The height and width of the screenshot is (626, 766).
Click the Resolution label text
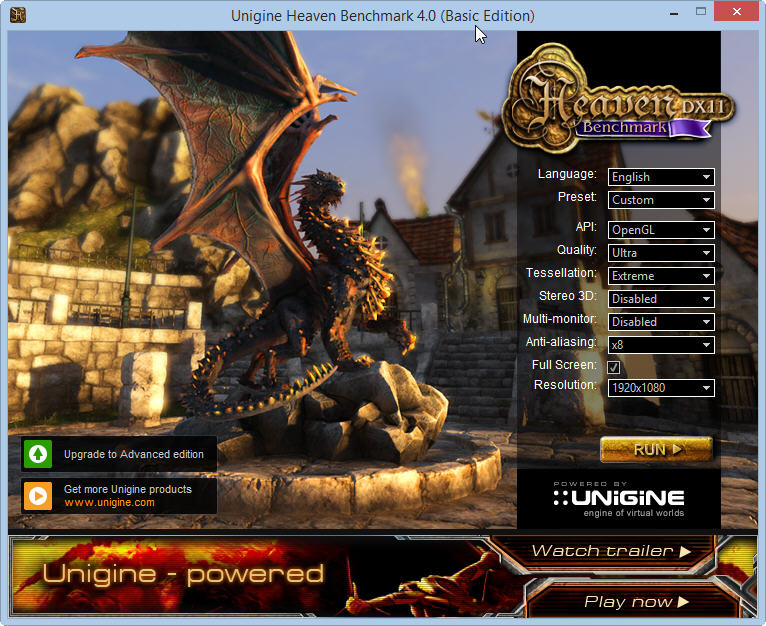pos(565,385)
